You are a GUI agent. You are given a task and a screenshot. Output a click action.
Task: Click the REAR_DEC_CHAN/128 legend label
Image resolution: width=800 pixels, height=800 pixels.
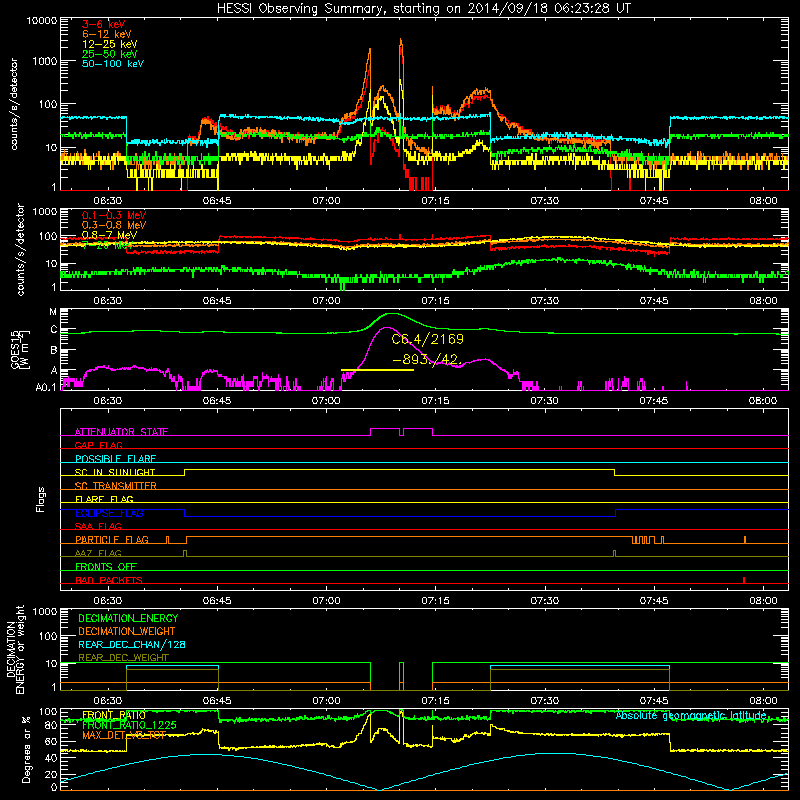pos(132,644)
